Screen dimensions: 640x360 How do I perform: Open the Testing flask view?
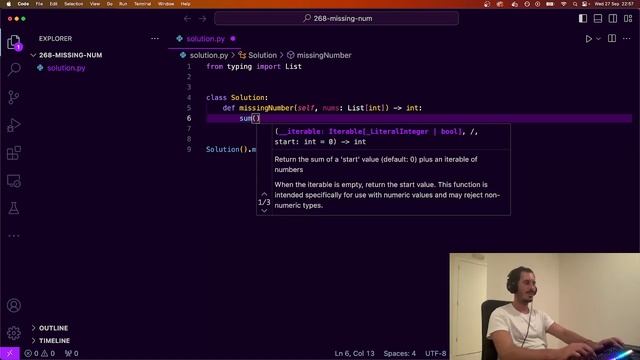coord(13,208)
